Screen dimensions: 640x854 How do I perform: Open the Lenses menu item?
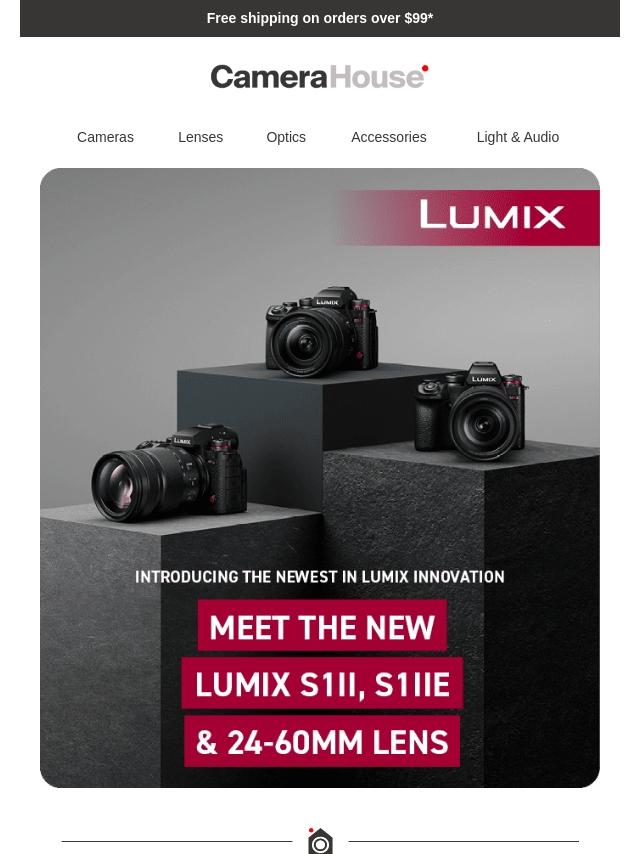(x=200, y=137)
